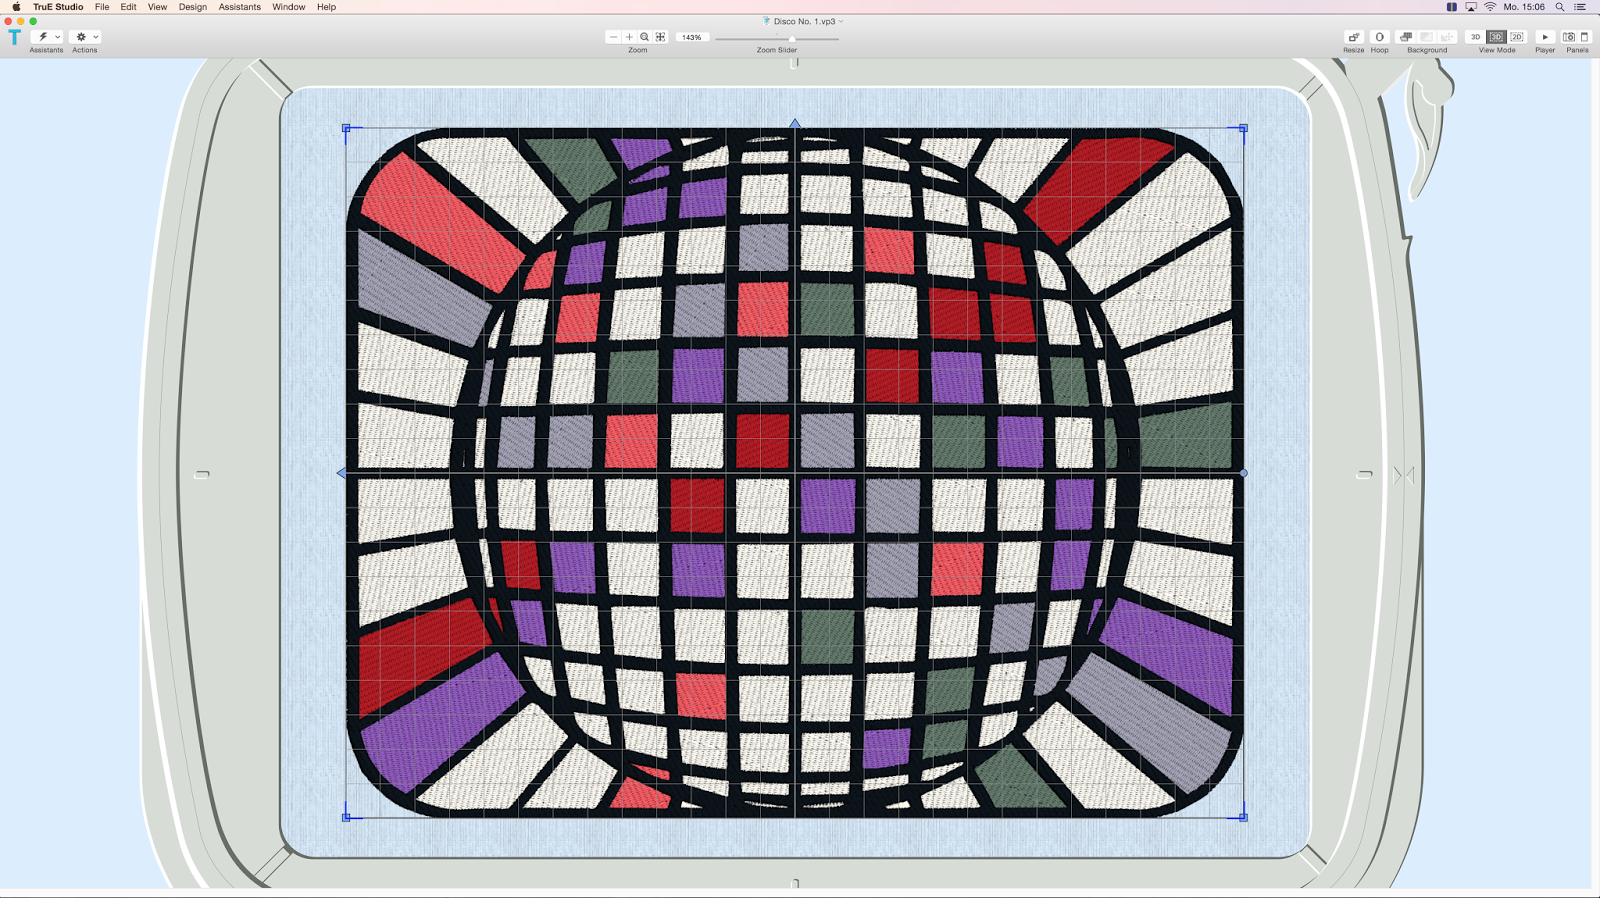The image size is (1600, 898).
Task: Select the disco ball embroidery design
Action: pos(795,473)
